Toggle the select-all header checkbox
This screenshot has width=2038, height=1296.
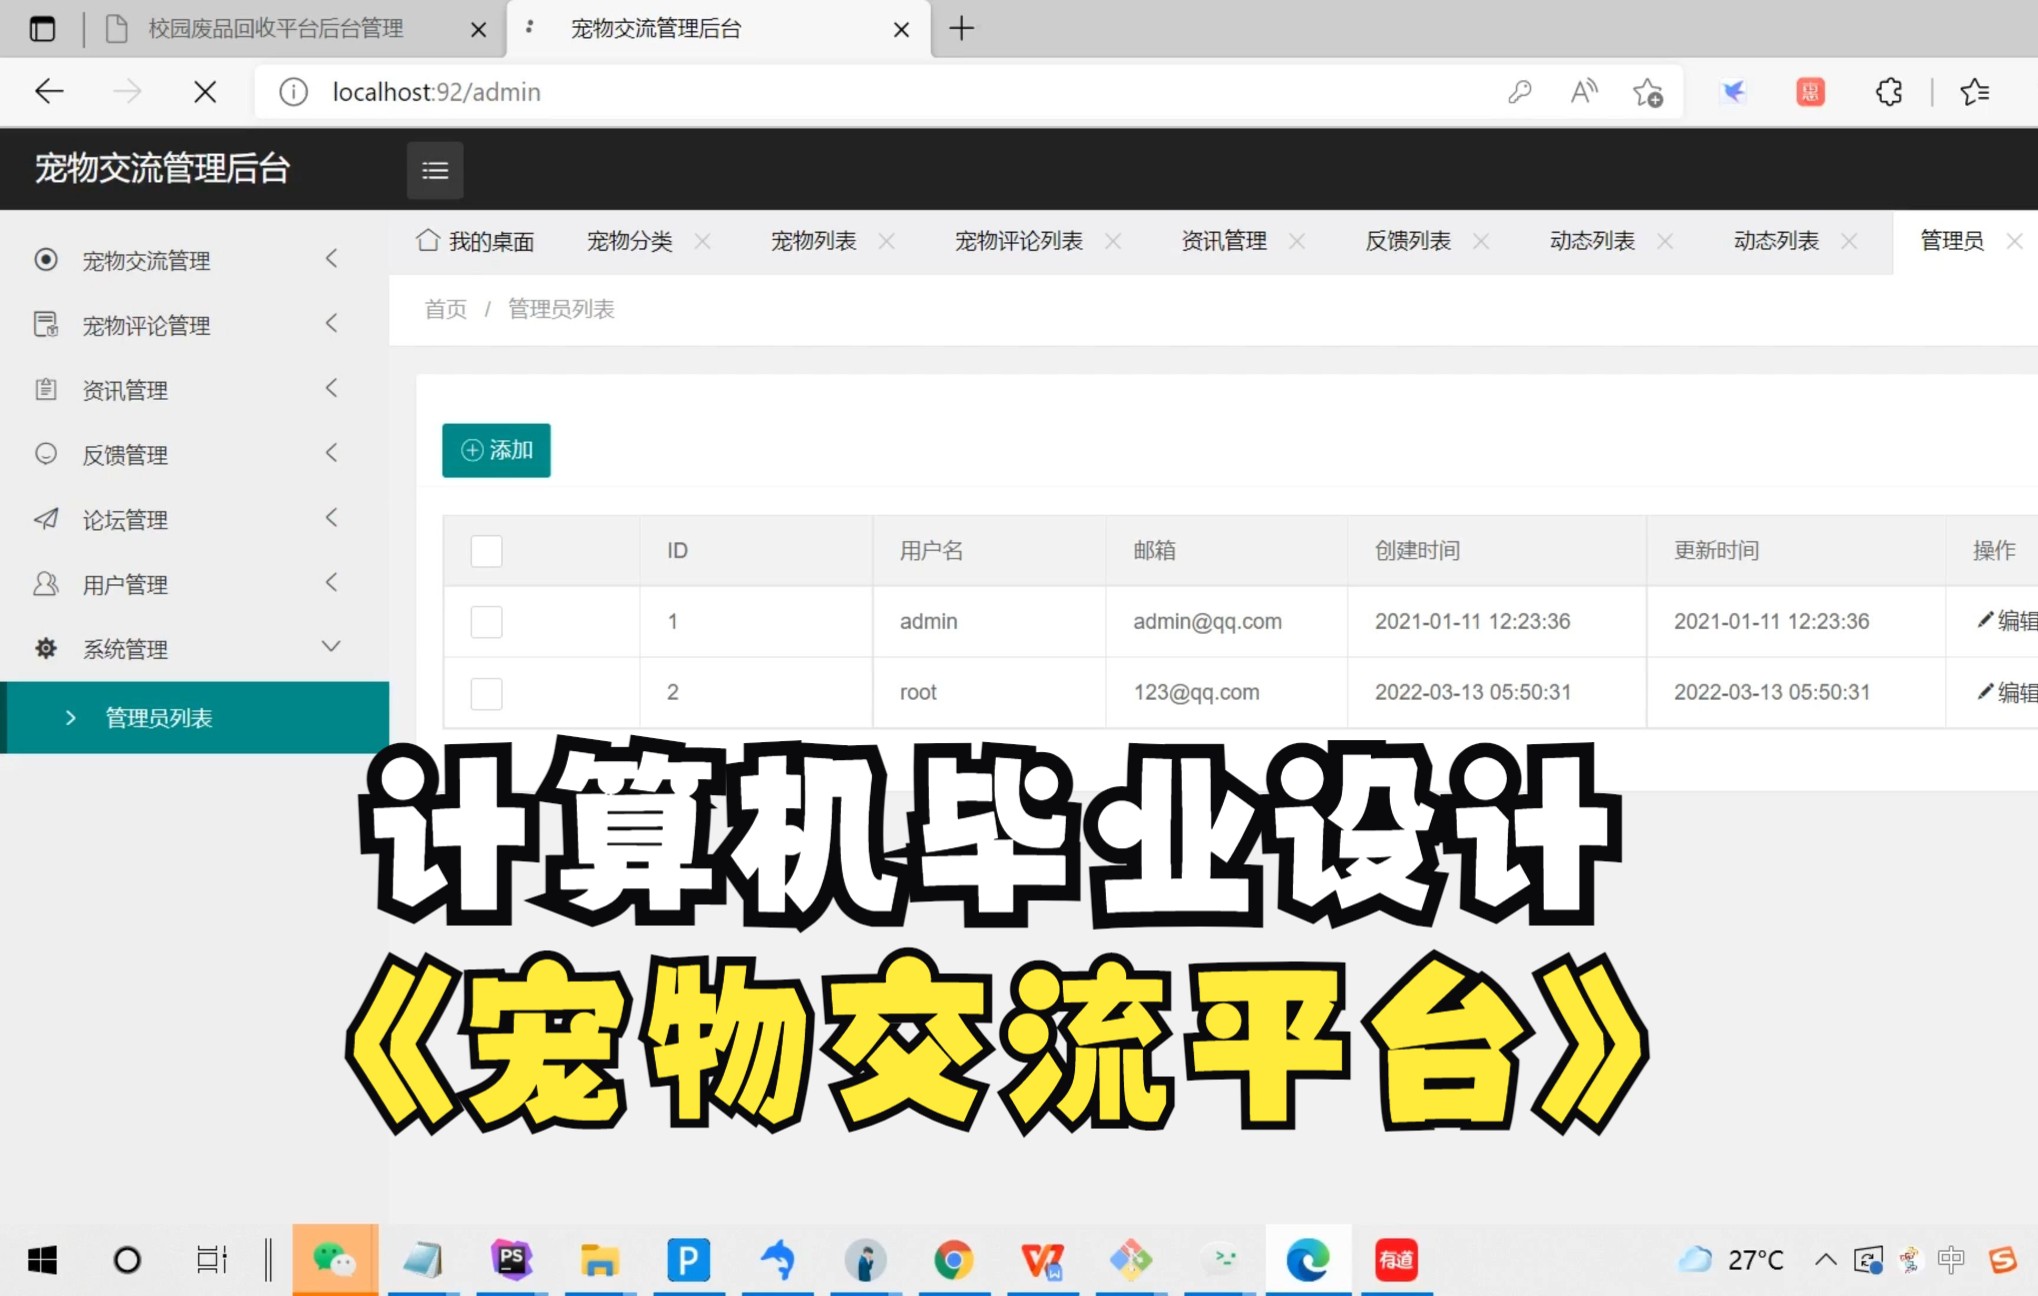486,551
